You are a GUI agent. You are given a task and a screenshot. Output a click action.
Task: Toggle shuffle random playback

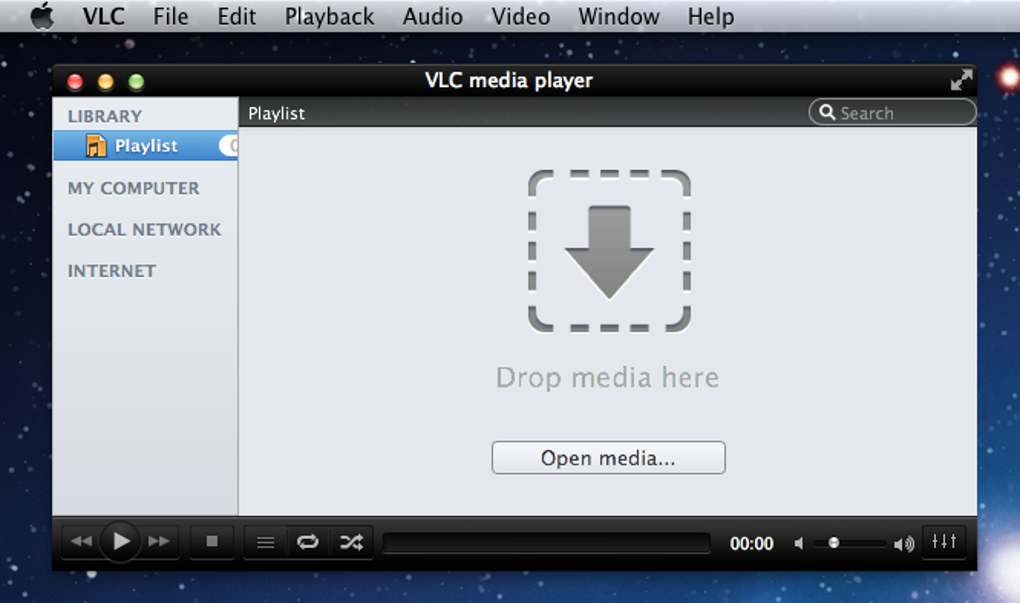[351, 542]
